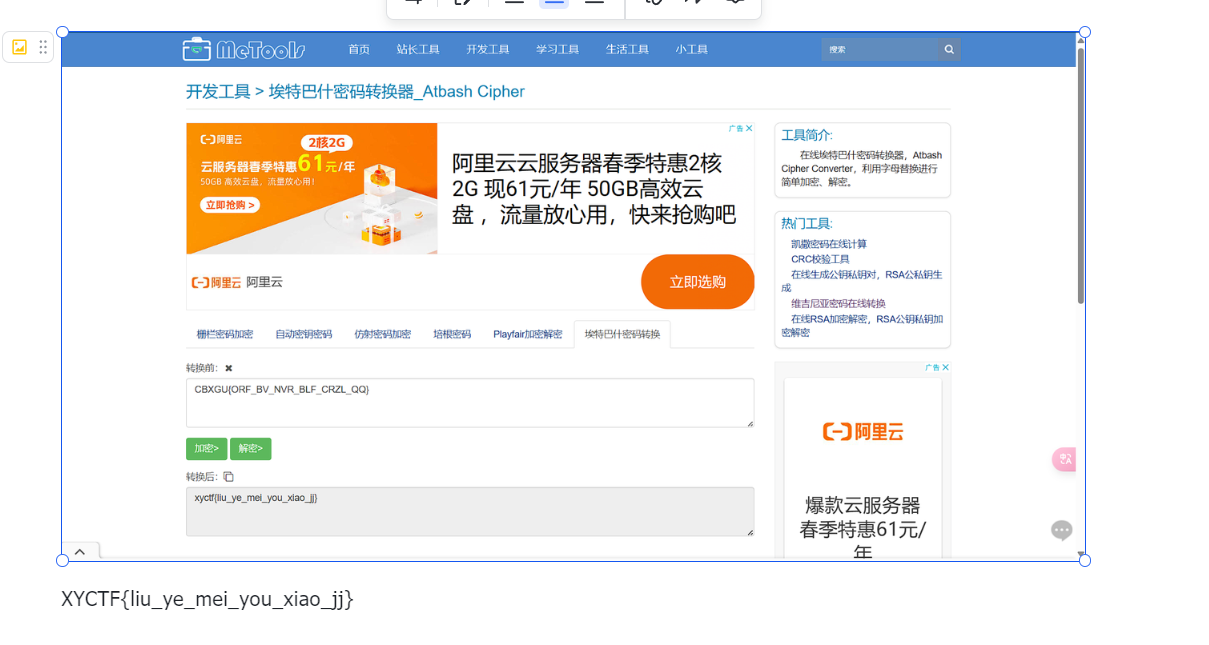Click the 转换后 output textarea
The height and width of the screenshot is (645, 1209).
tap(470, 512)
